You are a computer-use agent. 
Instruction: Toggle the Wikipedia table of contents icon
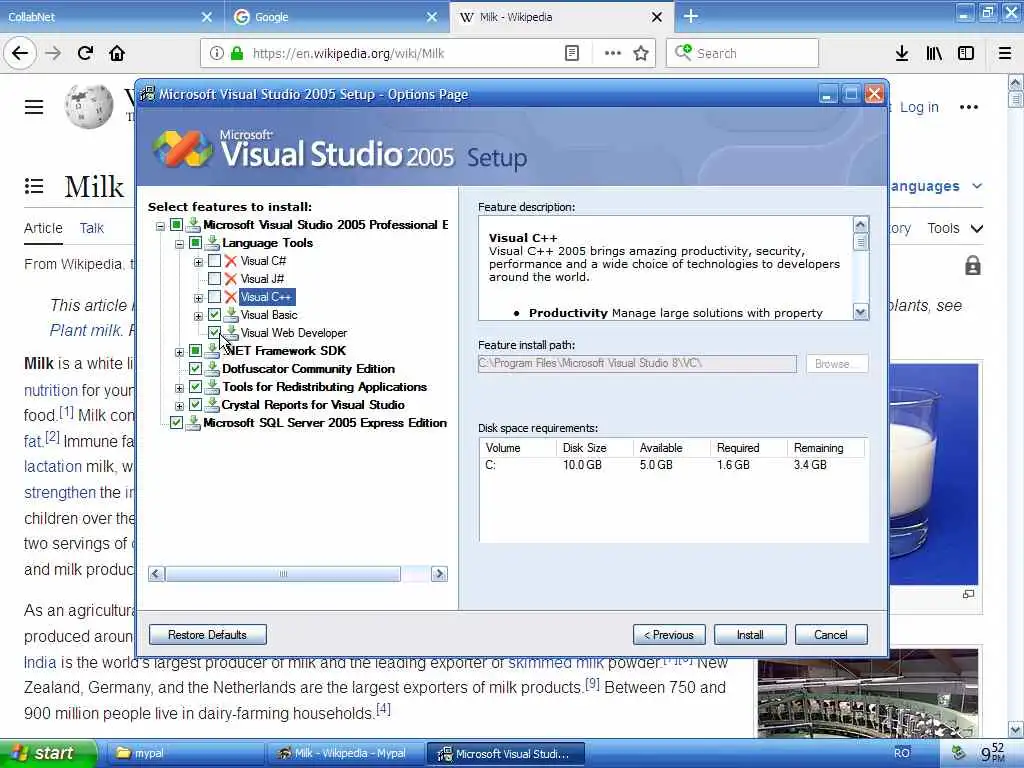(x=34, y=186)
